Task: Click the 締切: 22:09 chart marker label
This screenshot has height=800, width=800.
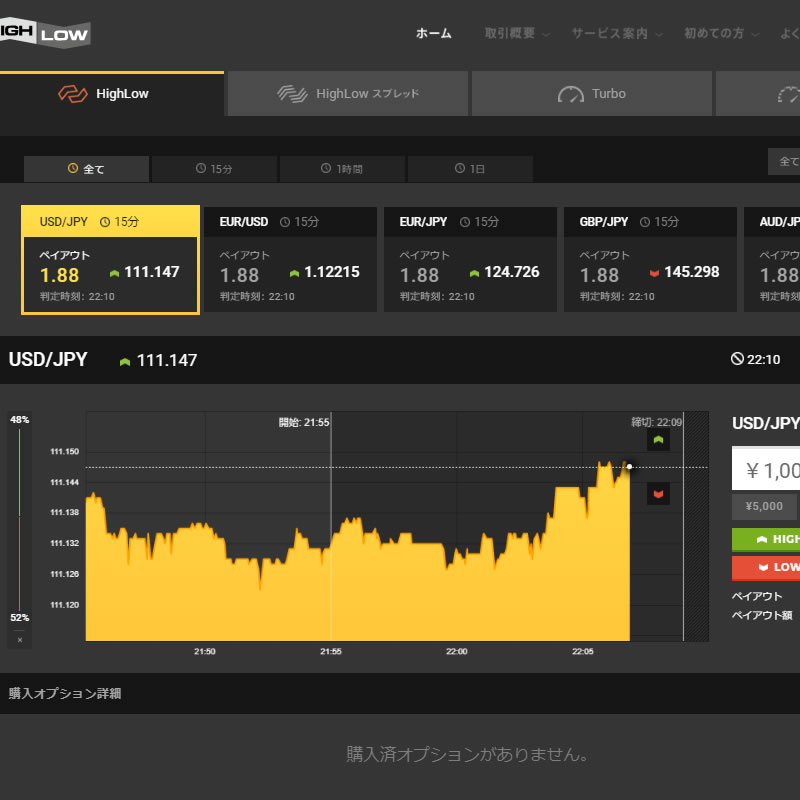Action: (x=657, y=422)
